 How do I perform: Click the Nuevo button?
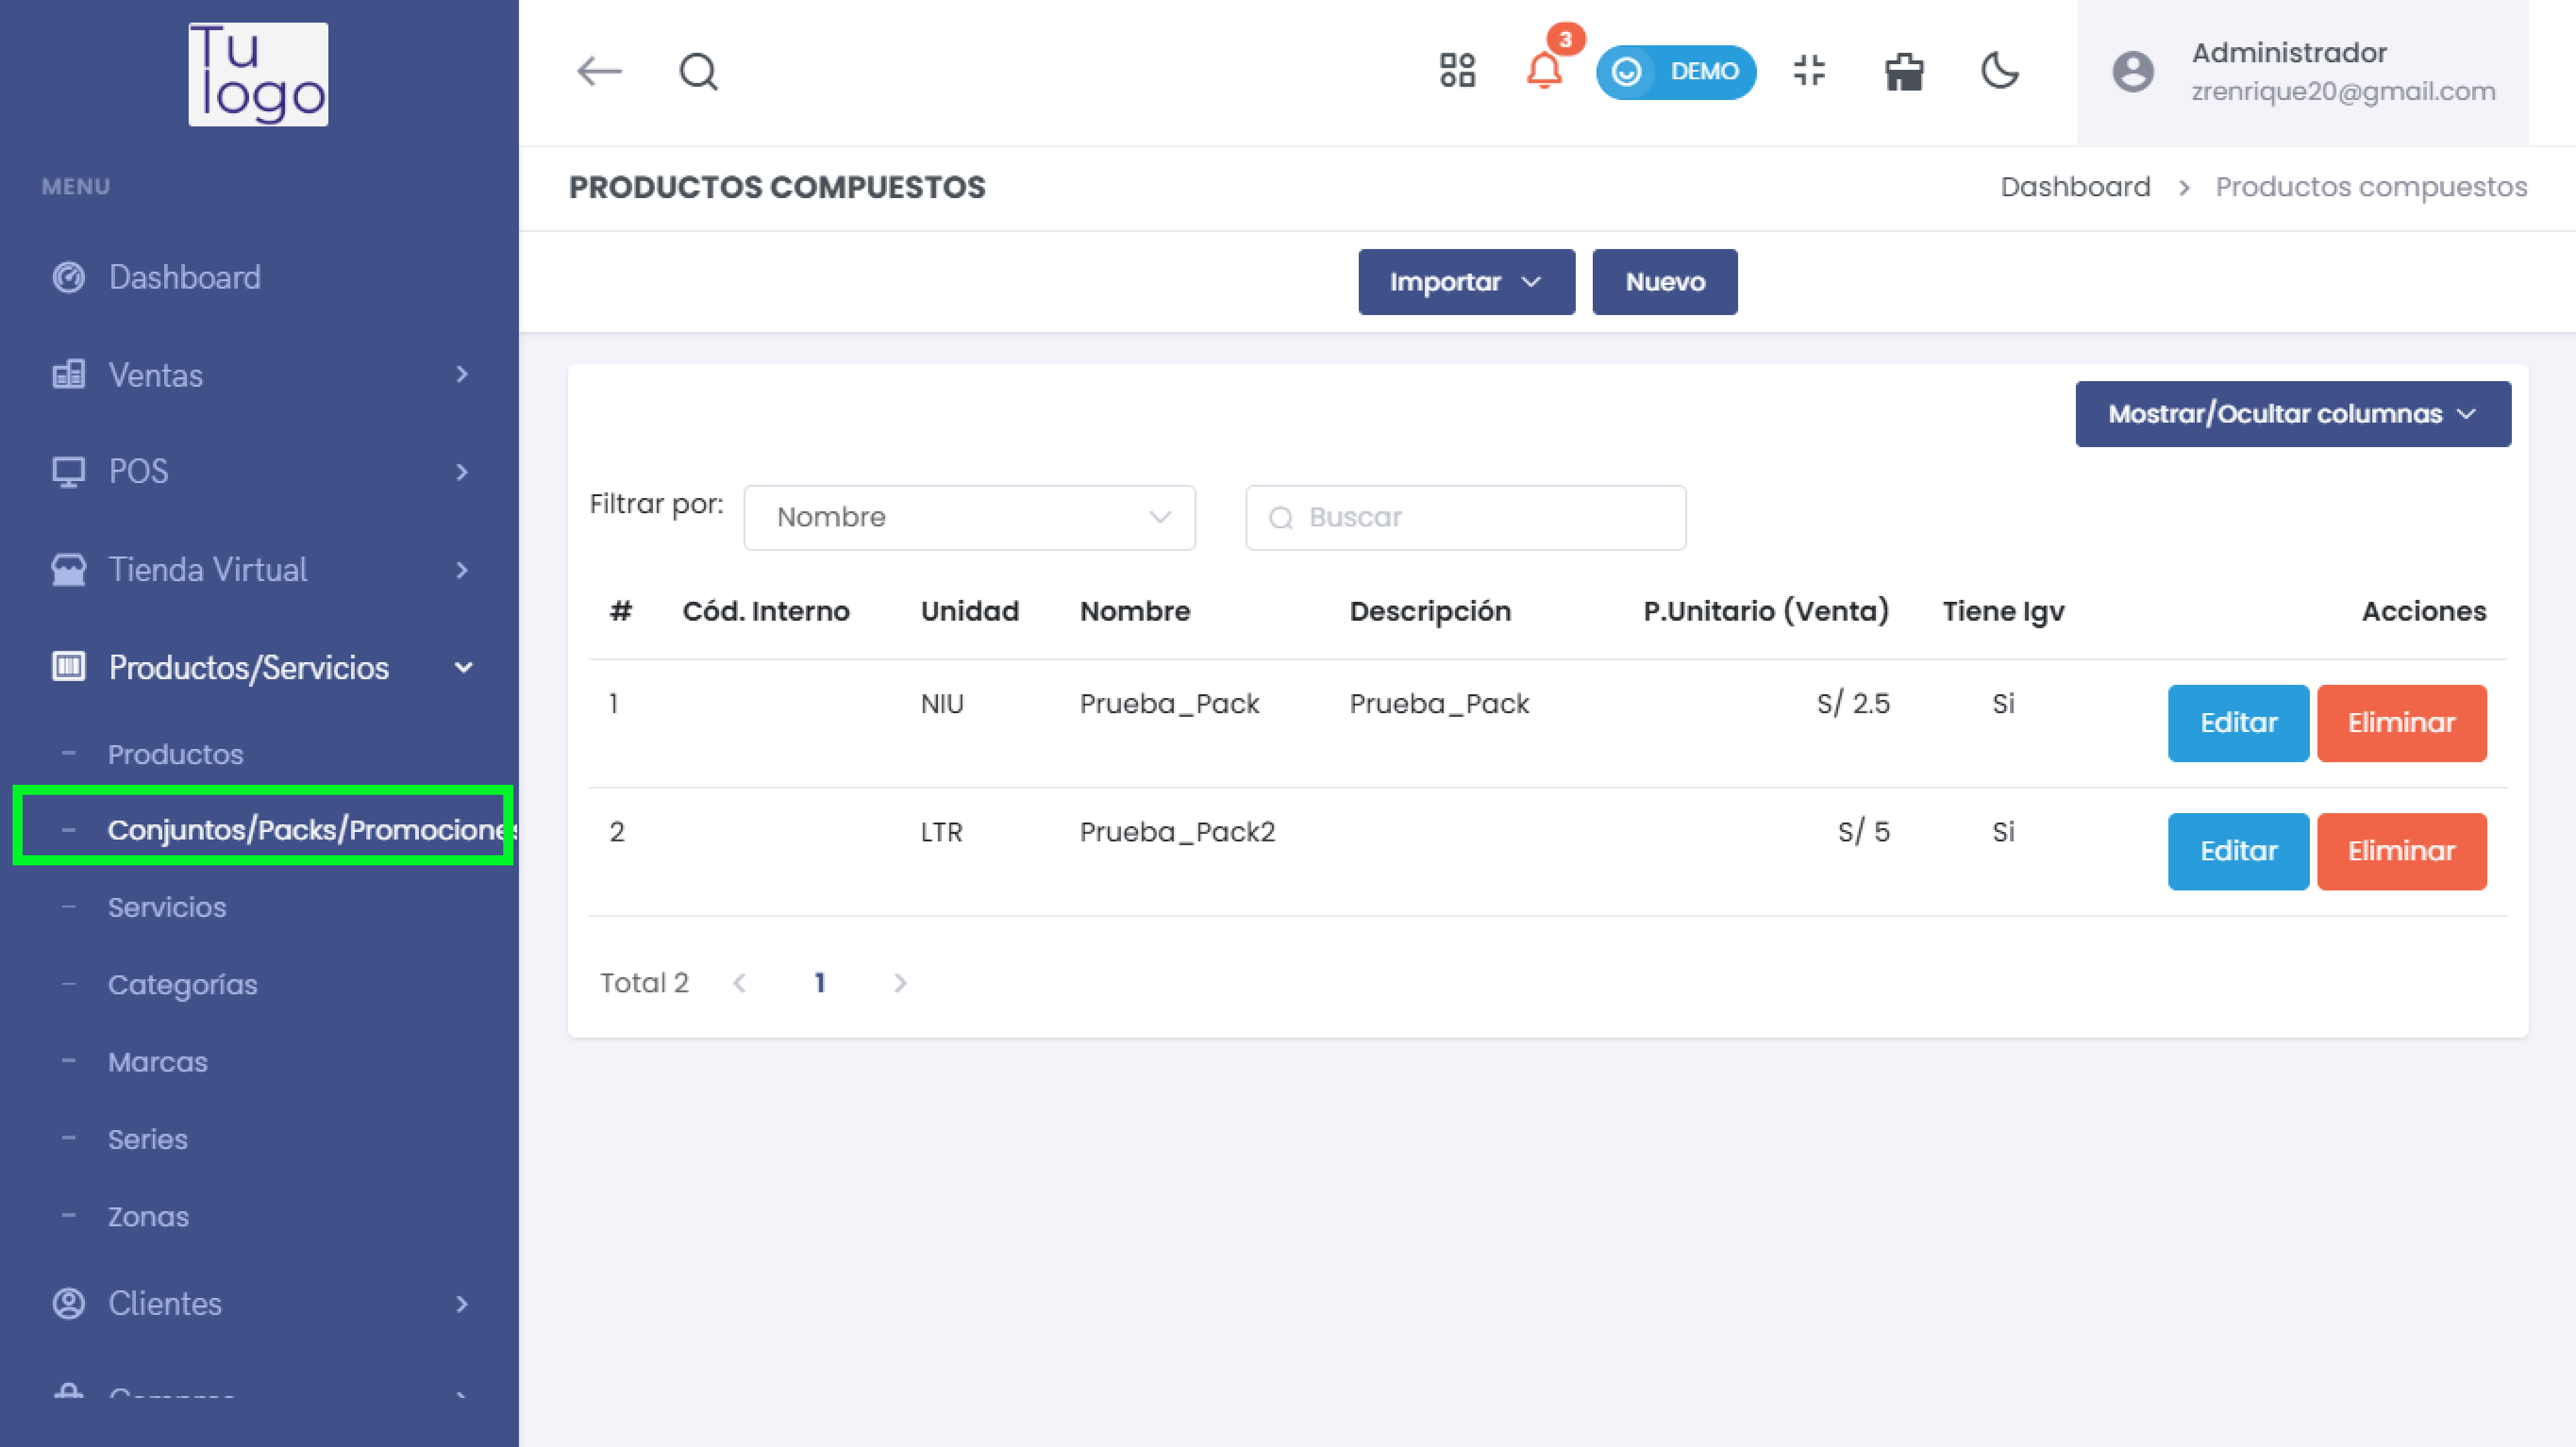click(1664, 282)
